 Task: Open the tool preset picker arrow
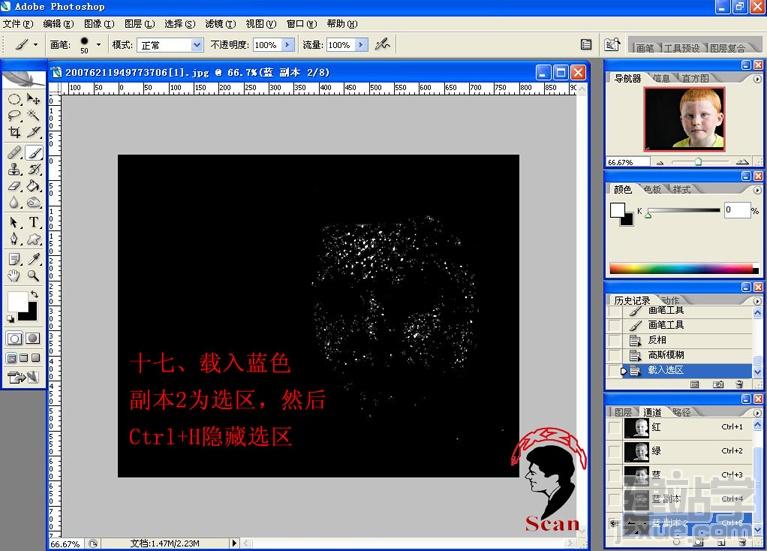[35, 45]
